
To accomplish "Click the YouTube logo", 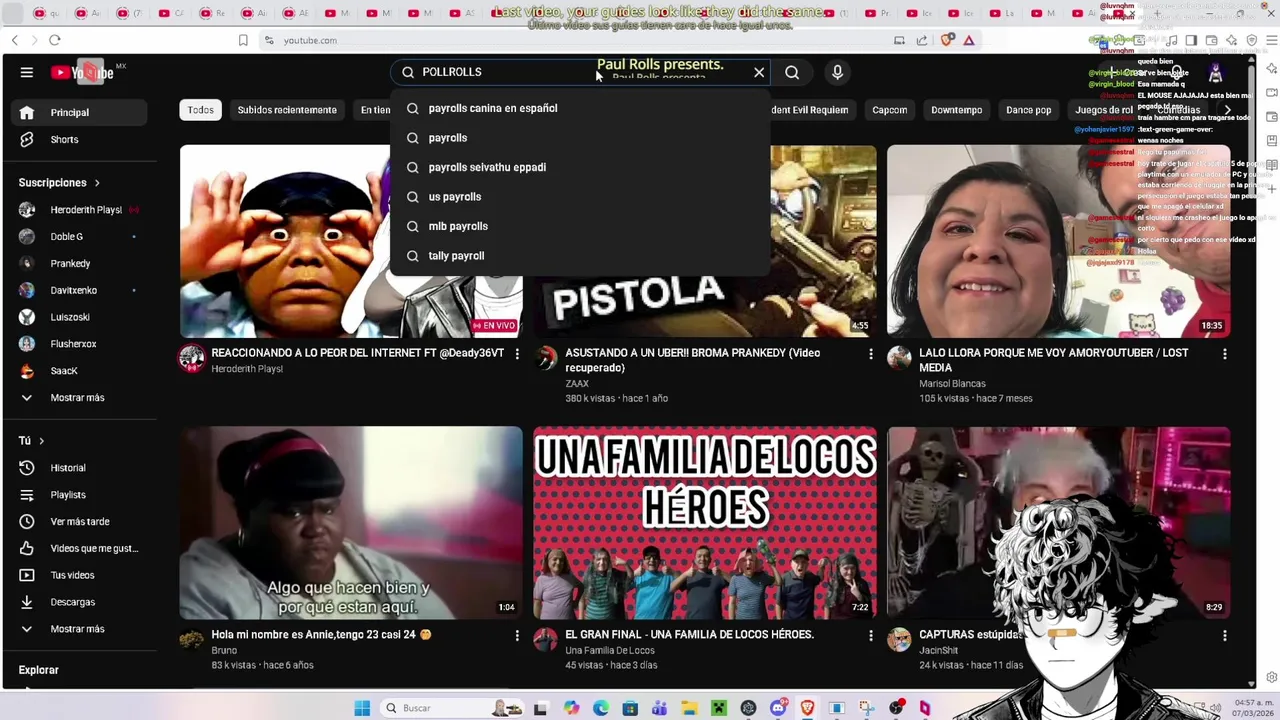I will [83, 72].
